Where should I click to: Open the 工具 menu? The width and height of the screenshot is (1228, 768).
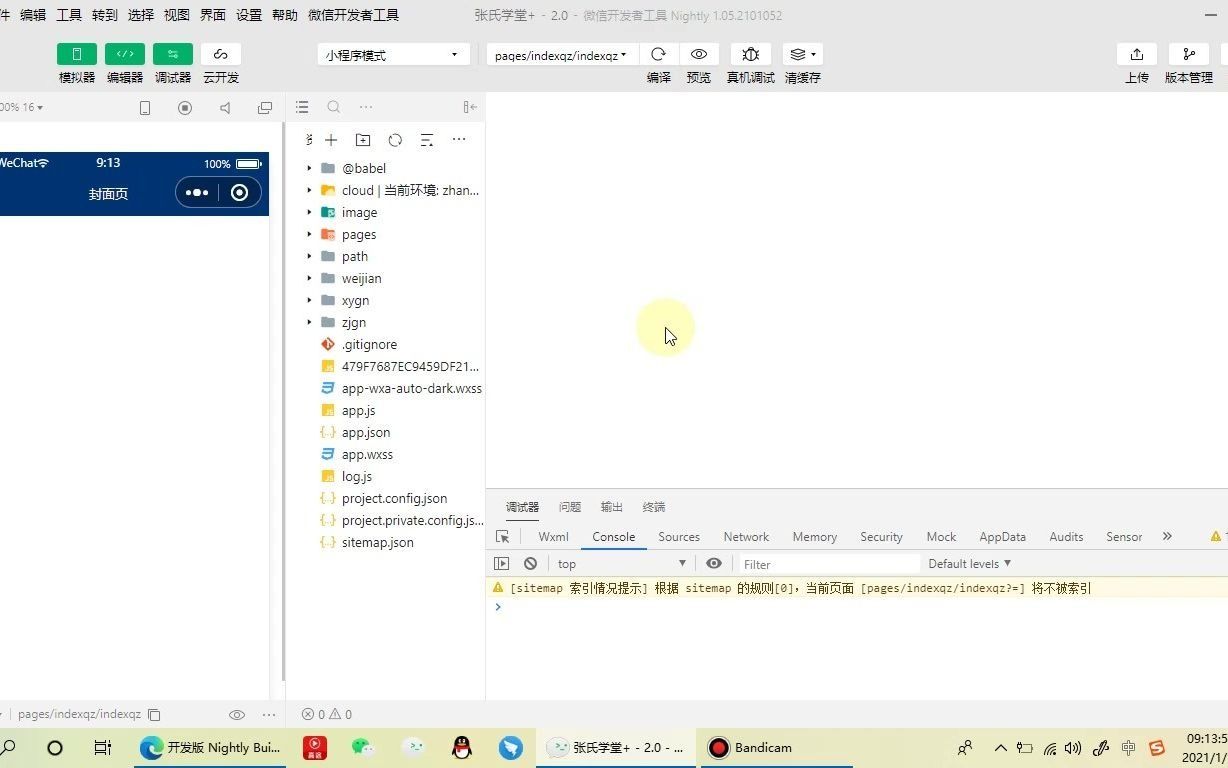pos(69,15)
